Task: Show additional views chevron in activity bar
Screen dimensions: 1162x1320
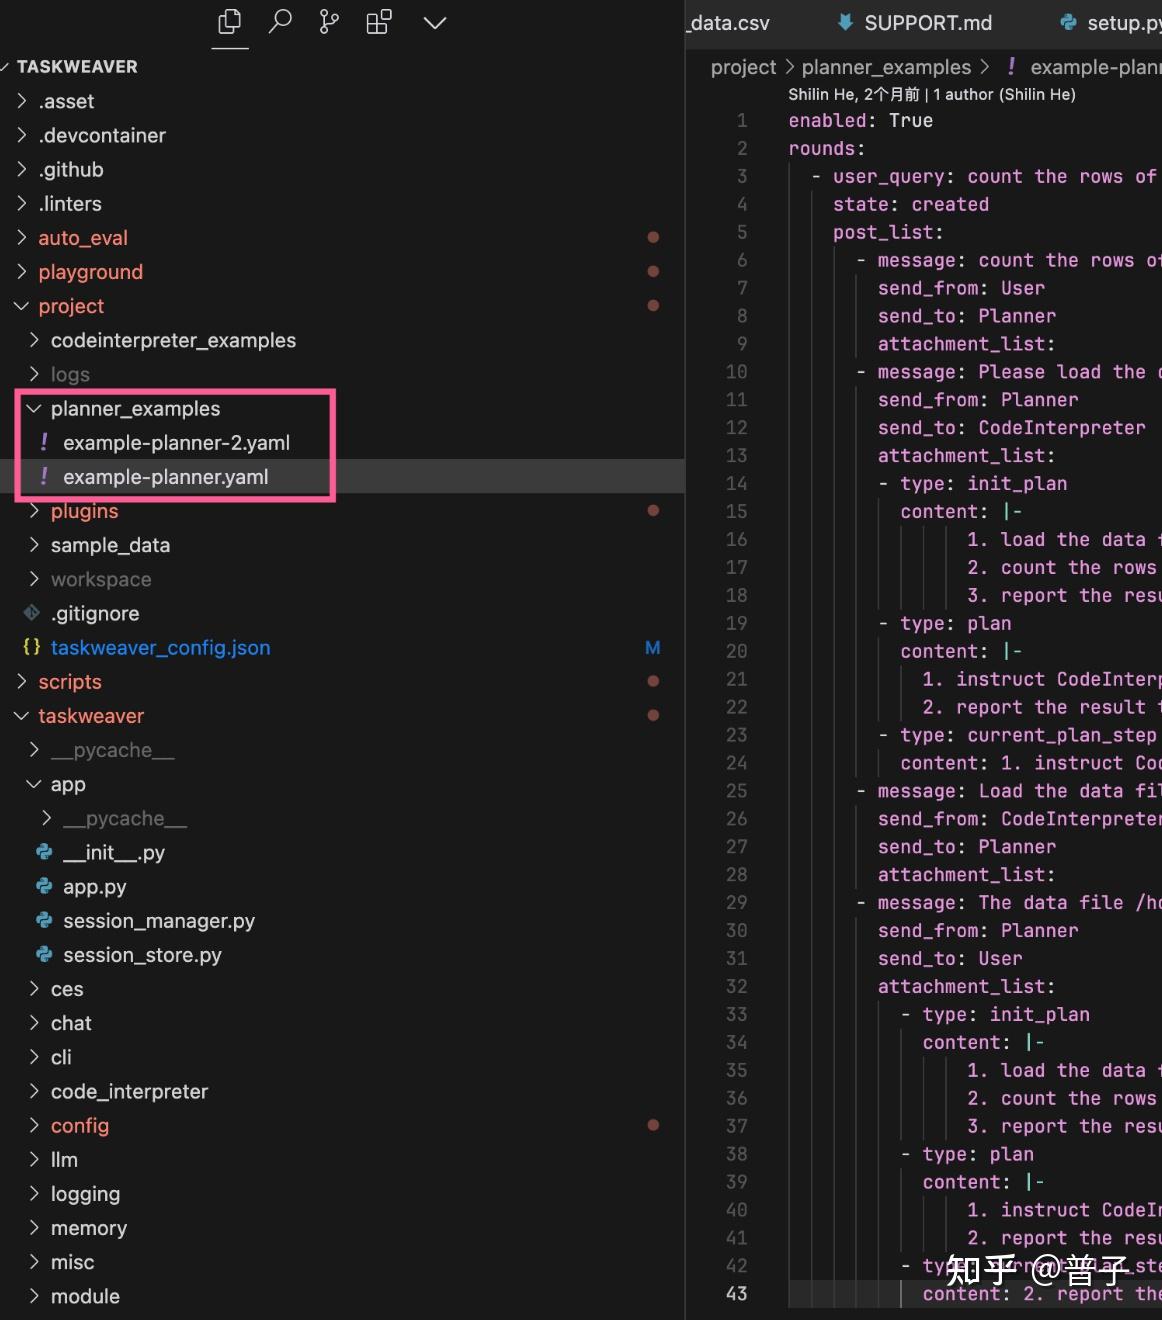Action: pos(435,22)
